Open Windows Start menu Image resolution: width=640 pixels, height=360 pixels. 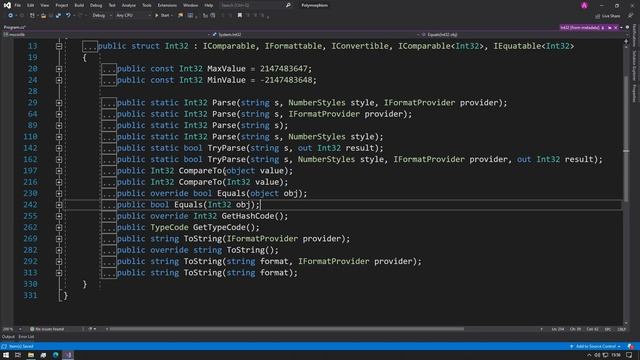click(x=6, y=355)
